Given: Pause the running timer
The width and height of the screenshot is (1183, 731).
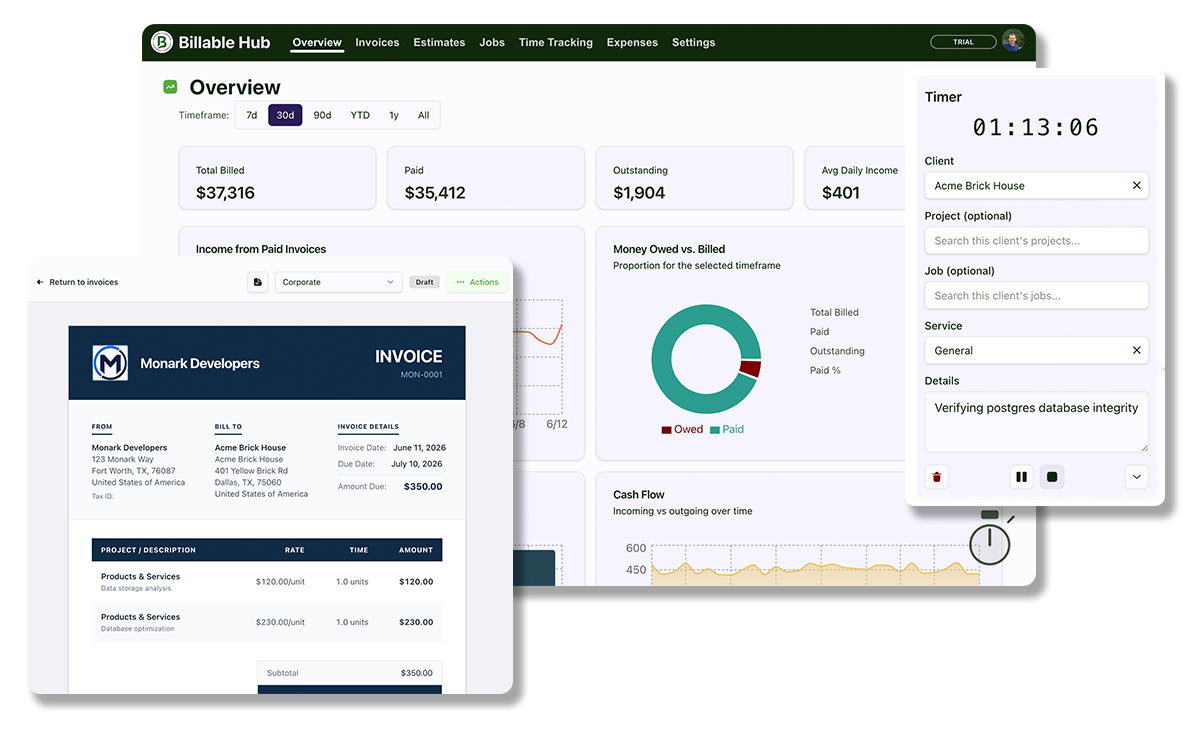Looking at the screenshot, I should (x=1022, y=477).
